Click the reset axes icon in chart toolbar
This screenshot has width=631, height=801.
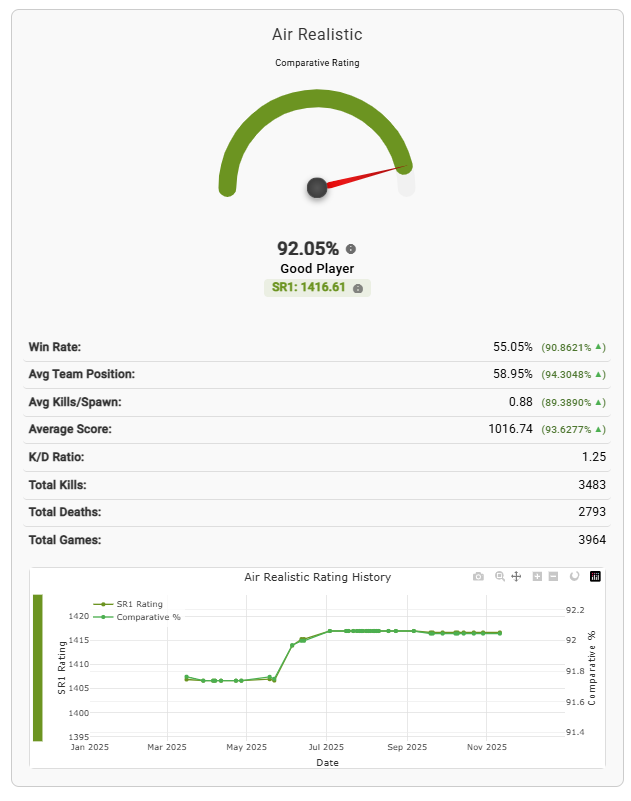click(574, 577)
